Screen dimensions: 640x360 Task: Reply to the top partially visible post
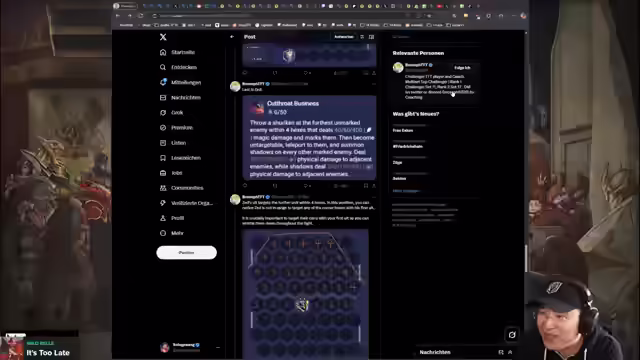pos(245,73)
